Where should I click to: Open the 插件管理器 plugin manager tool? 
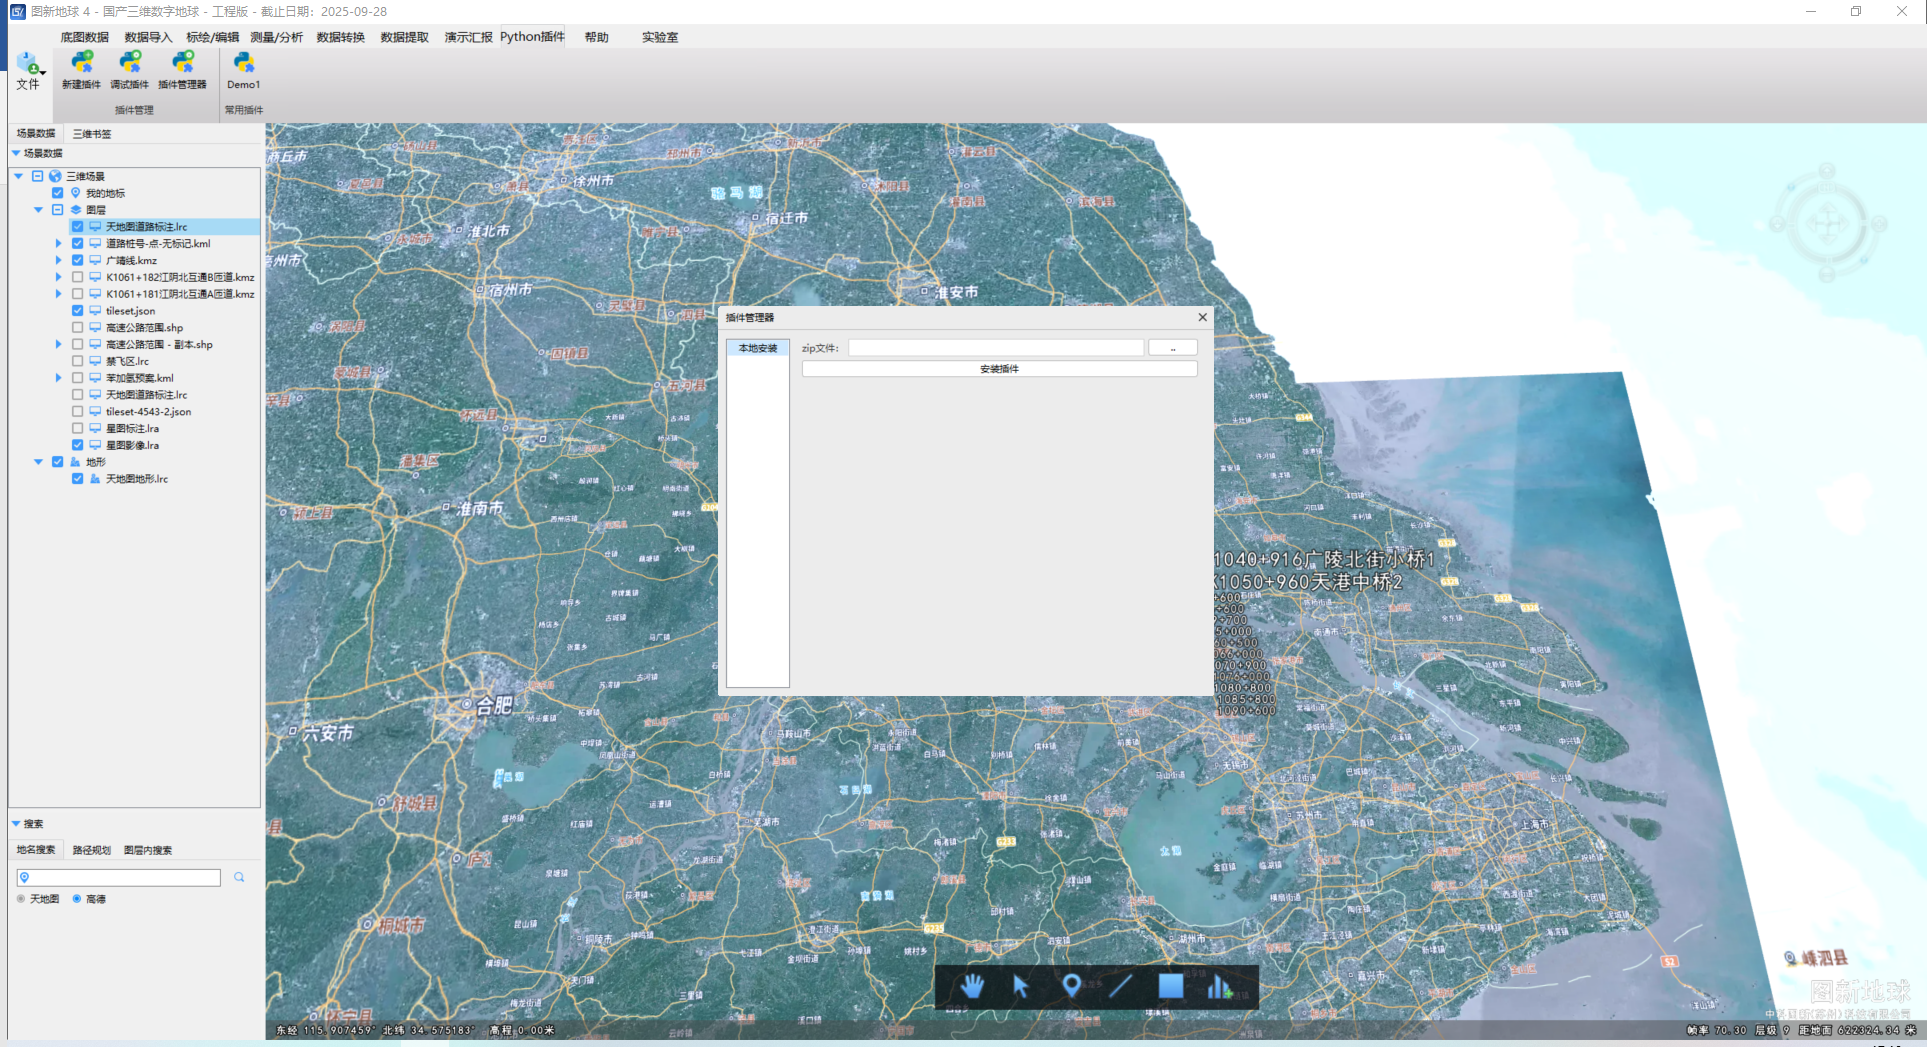pos(183,70)
